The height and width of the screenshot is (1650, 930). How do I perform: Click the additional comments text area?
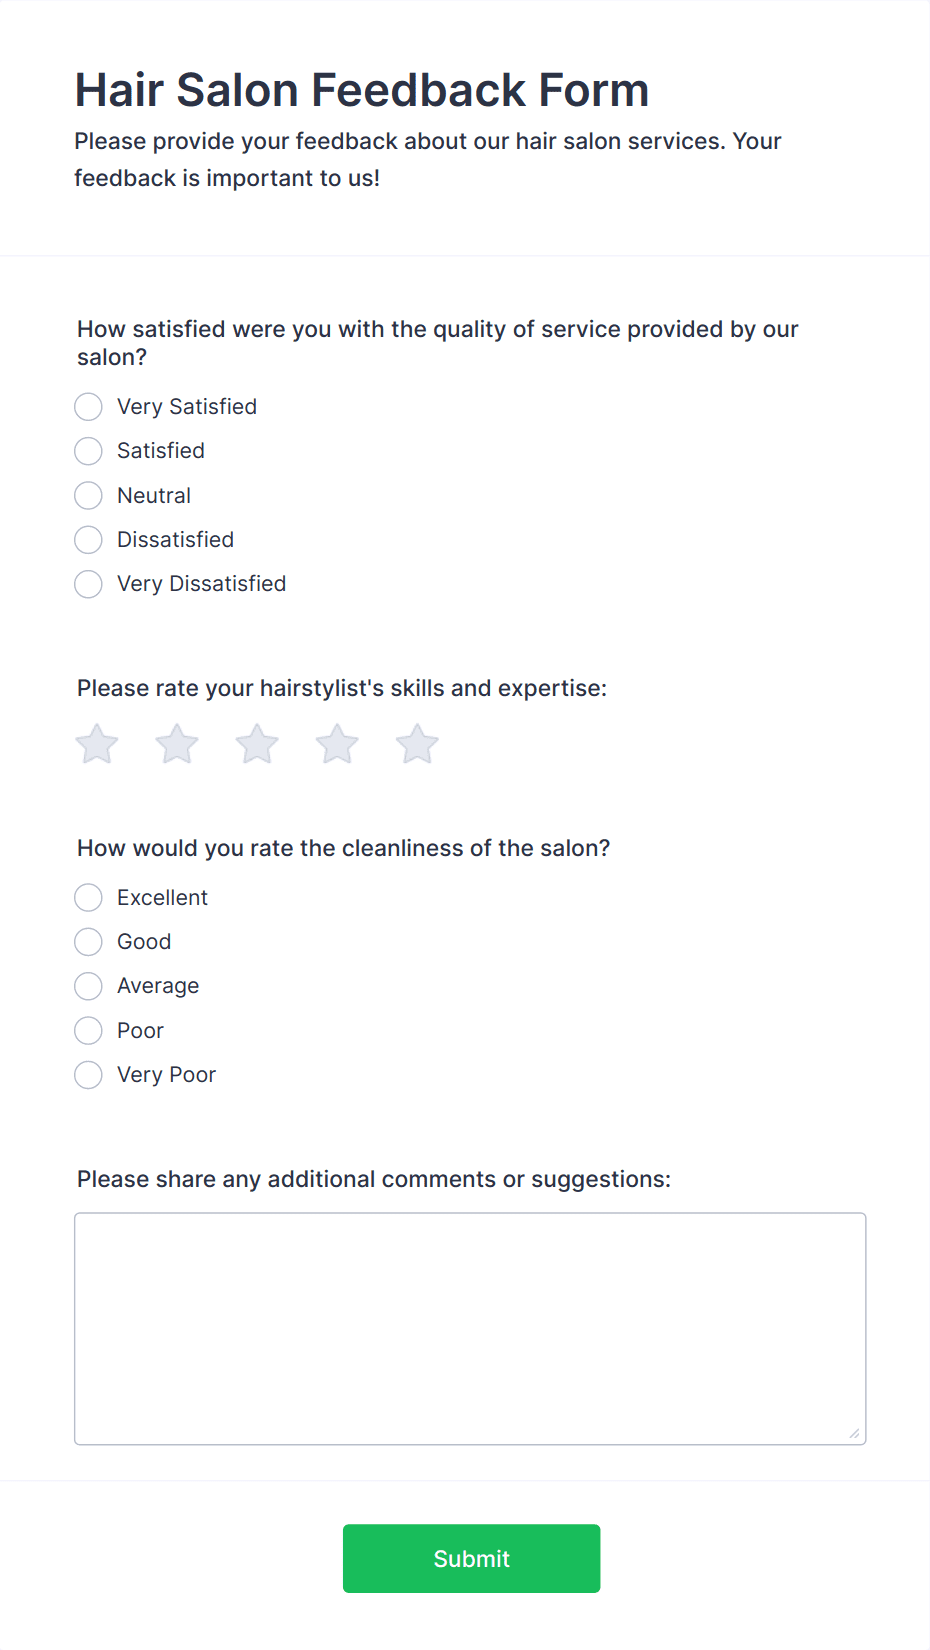tap(470, 1329)
